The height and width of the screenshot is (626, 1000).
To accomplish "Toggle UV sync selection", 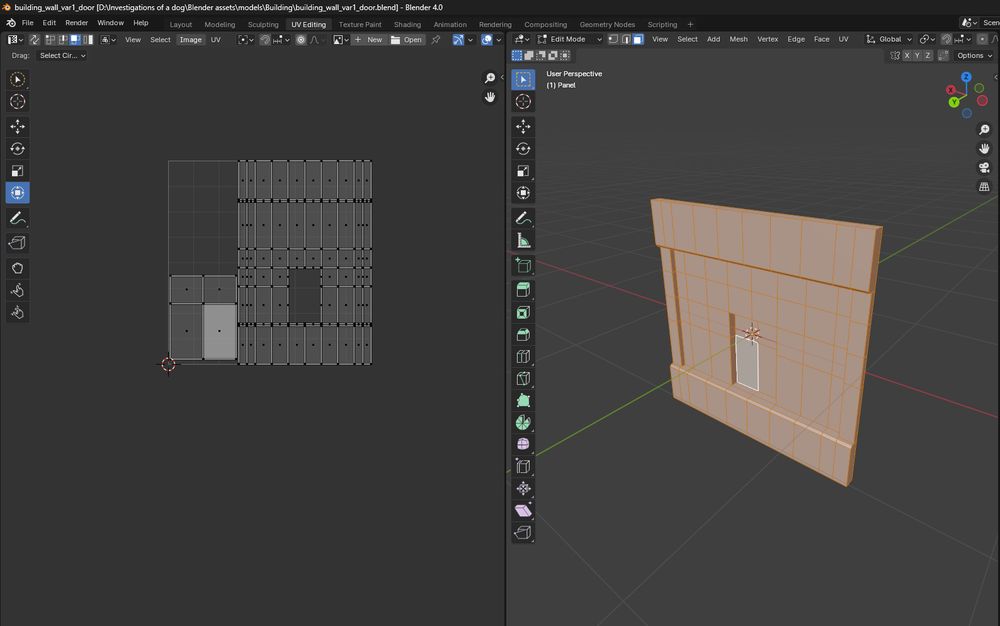I will tap(34, 40).
